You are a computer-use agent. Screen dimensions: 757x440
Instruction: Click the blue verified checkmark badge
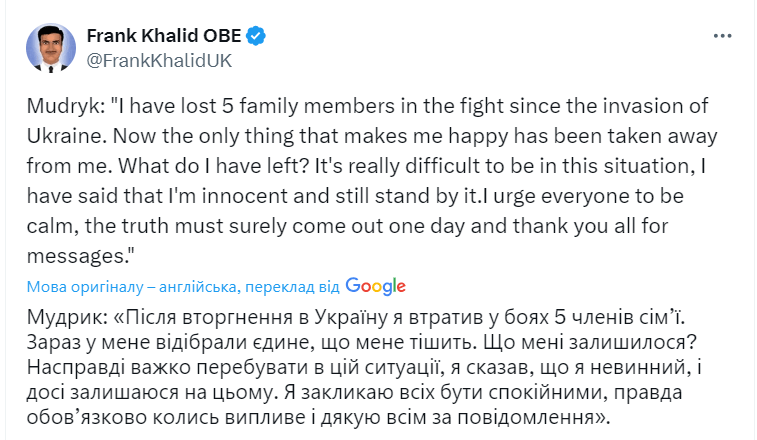pos(256,36)
